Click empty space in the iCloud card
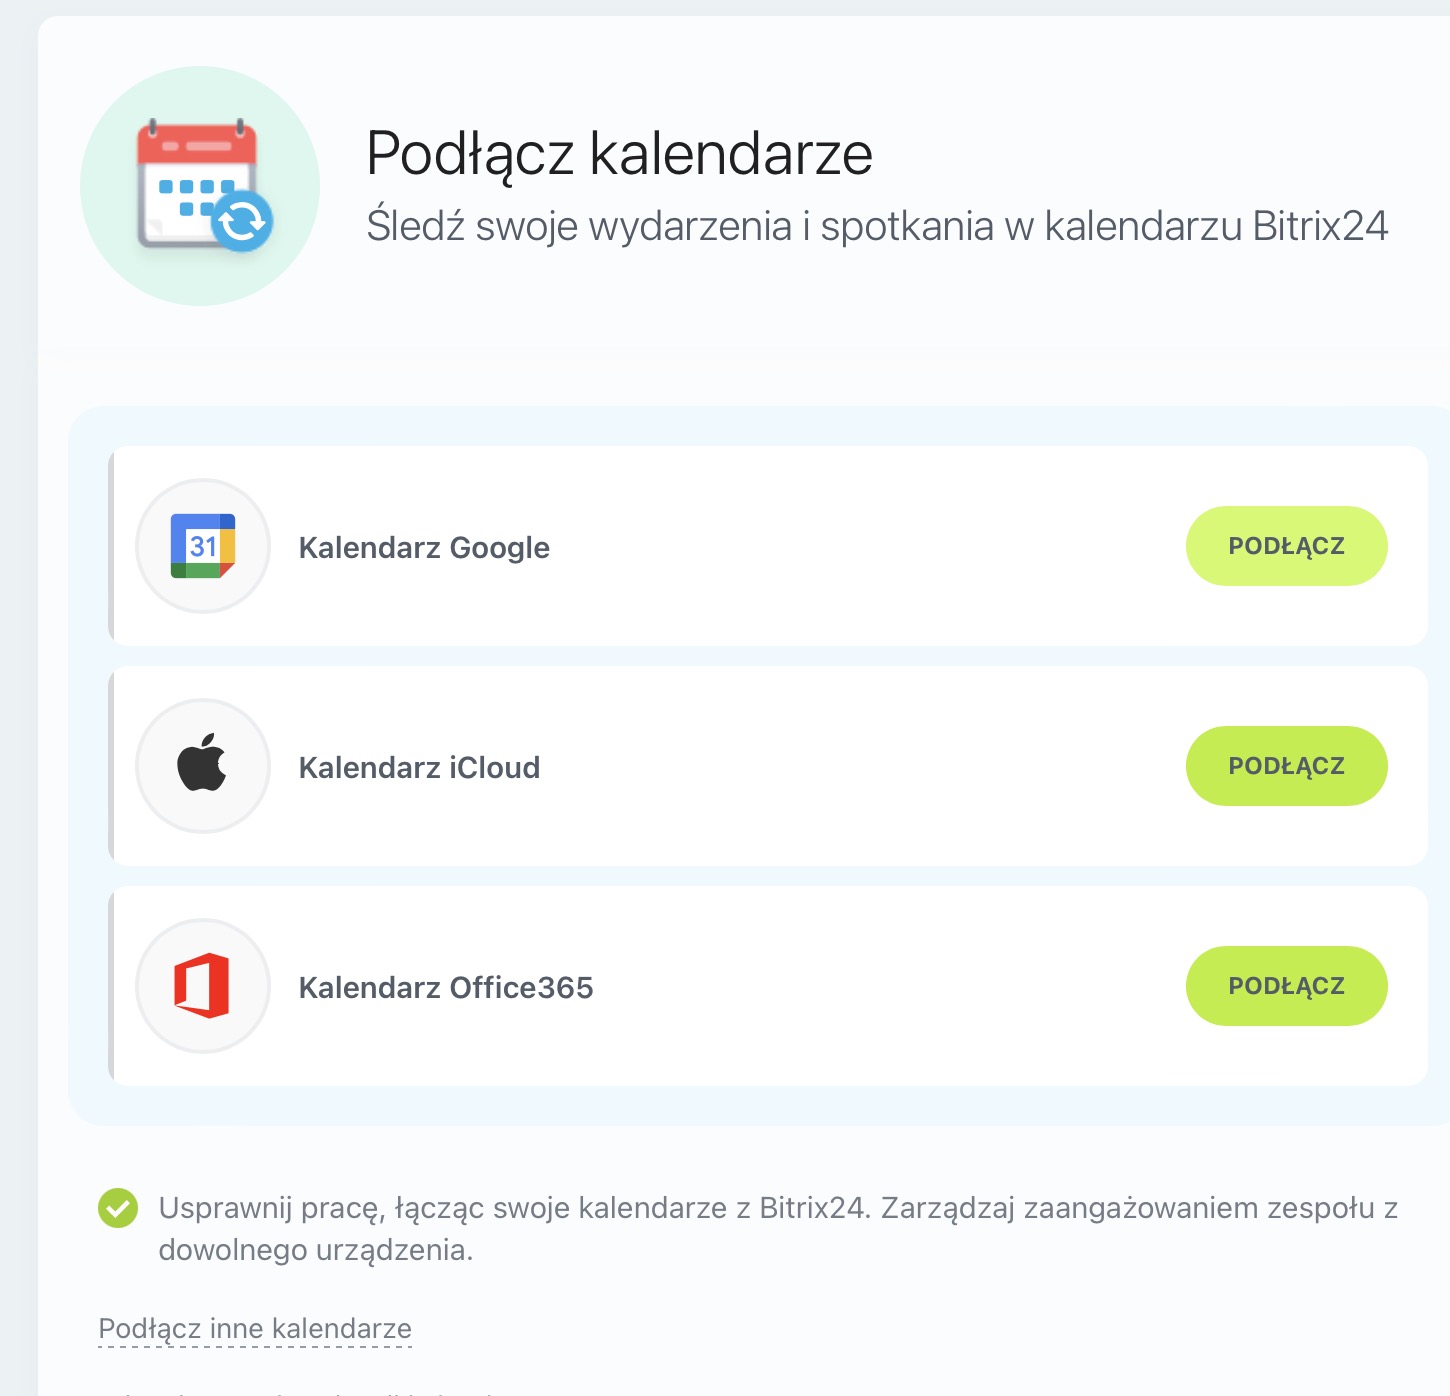 (860, 766)
